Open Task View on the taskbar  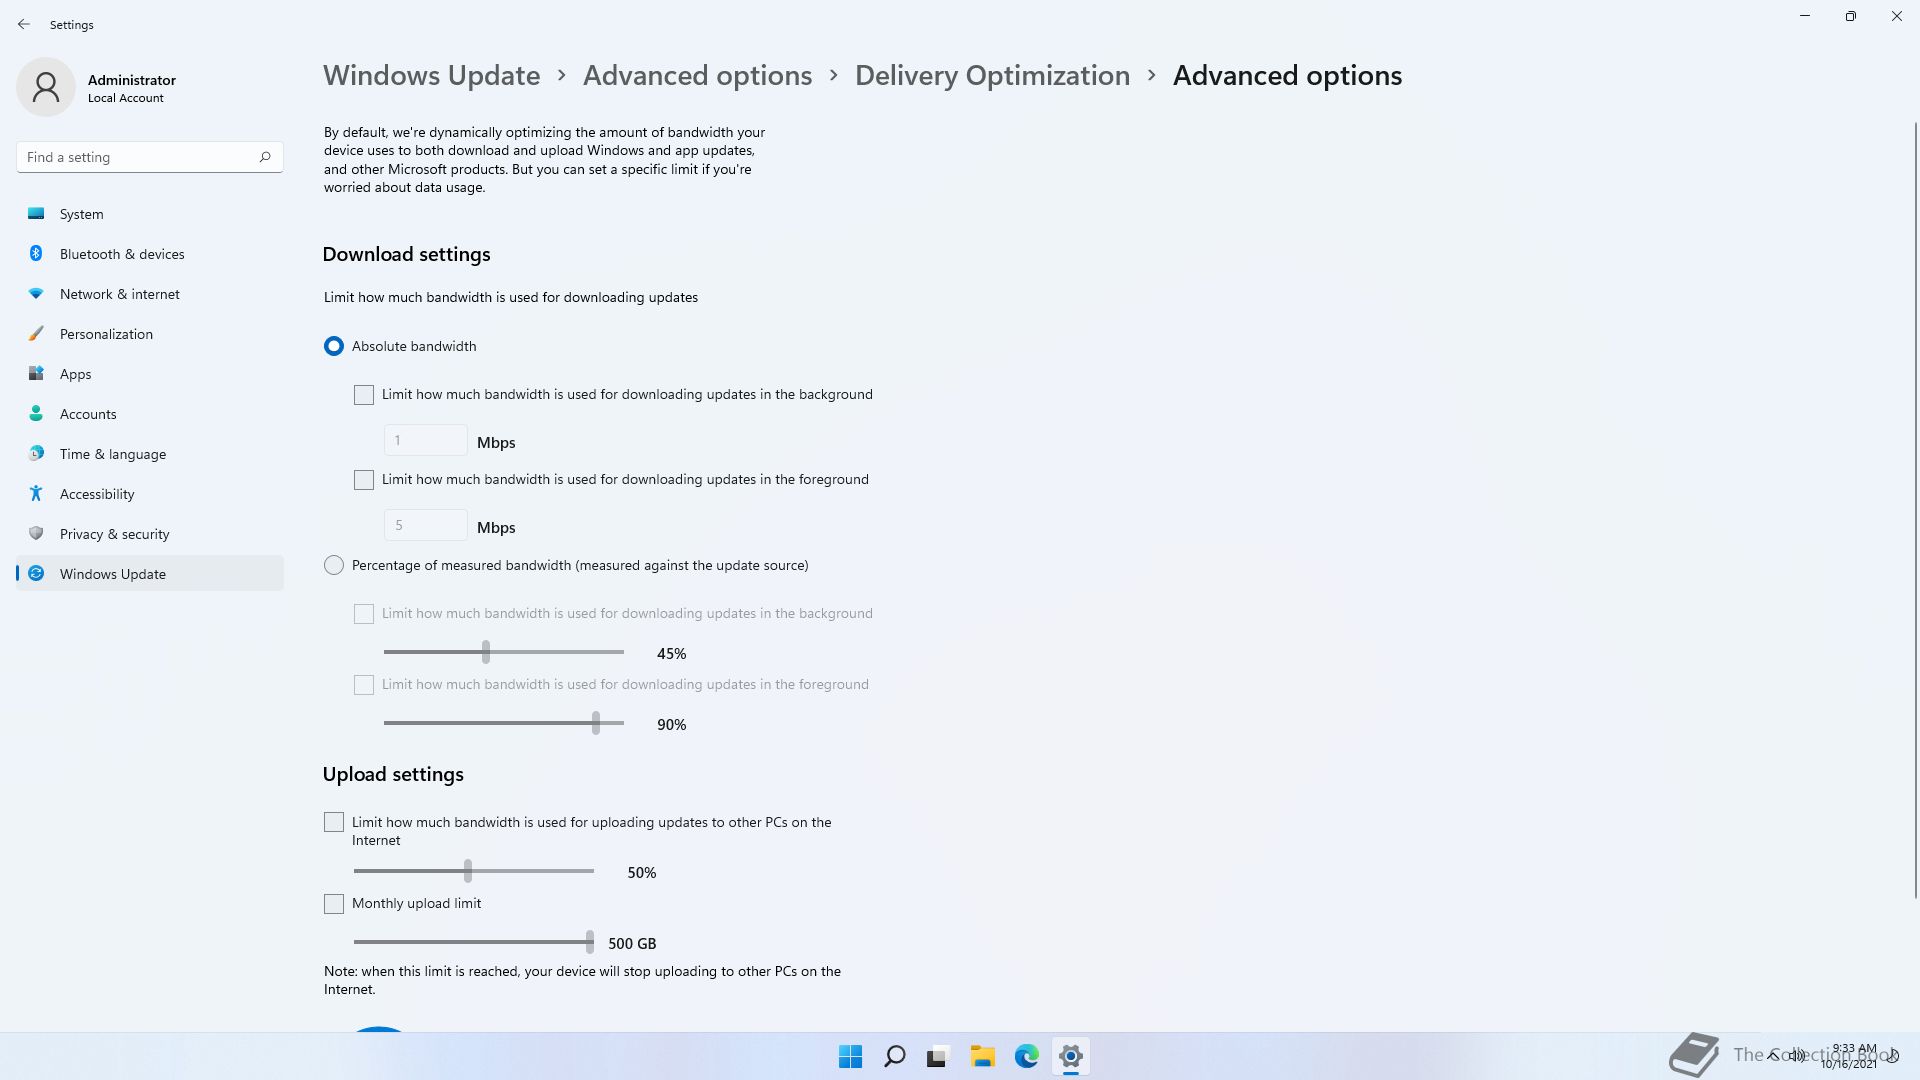pos(938,1056)
